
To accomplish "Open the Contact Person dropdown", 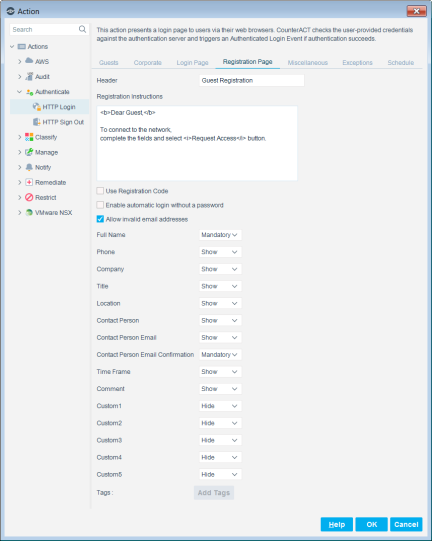I will pyautogui.click(x=220, y=320).
